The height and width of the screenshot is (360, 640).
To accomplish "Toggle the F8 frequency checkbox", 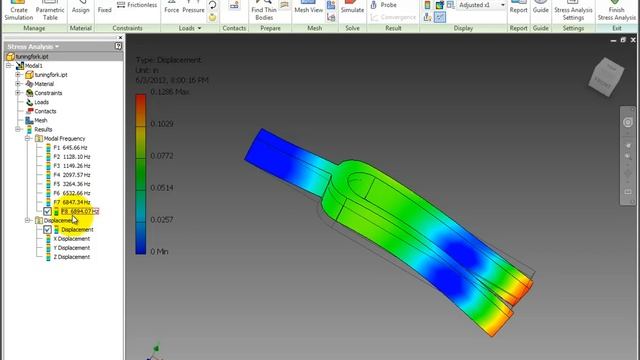I will coord(47,211).
